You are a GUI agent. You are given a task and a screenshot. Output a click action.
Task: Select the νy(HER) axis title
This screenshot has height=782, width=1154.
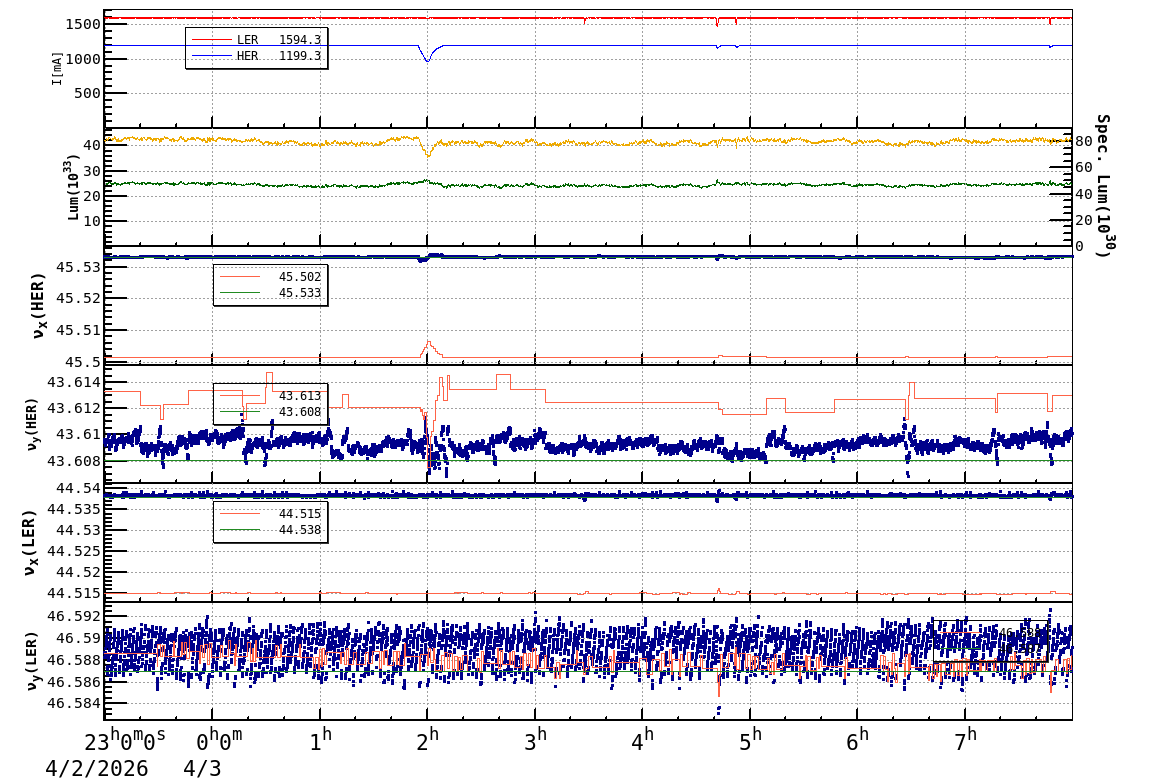[33, 424]
